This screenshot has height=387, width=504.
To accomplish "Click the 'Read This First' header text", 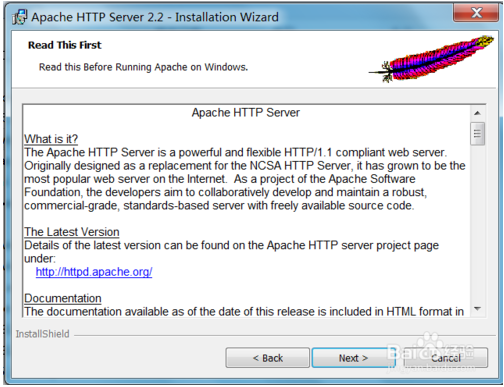I will (65, 45).
